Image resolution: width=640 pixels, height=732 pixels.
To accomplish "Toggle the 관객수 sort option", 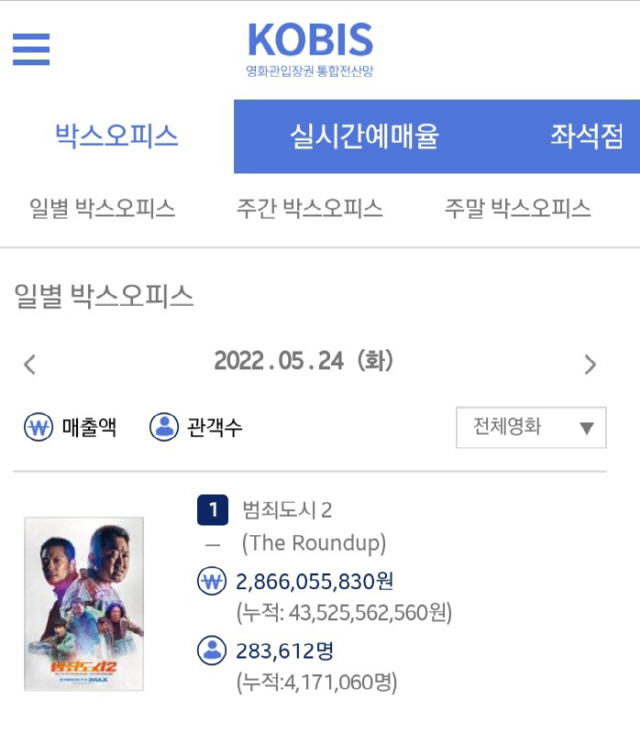I will (x=214, y=428).
